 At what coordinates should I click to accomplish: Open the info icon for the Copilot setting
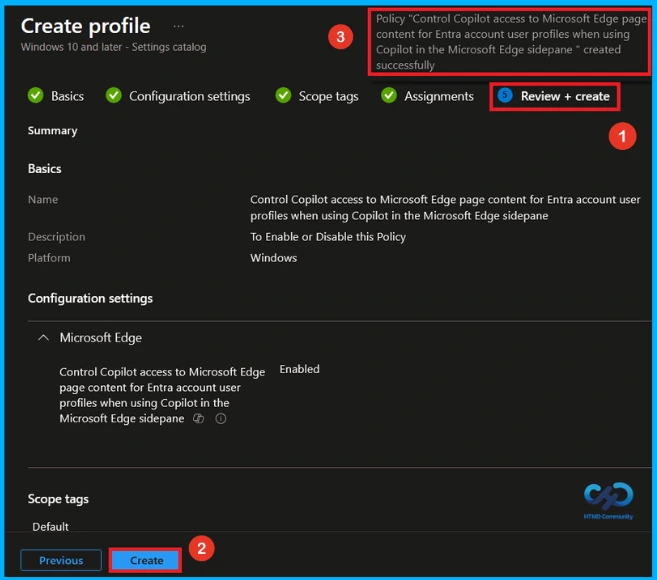pos(221,418)
